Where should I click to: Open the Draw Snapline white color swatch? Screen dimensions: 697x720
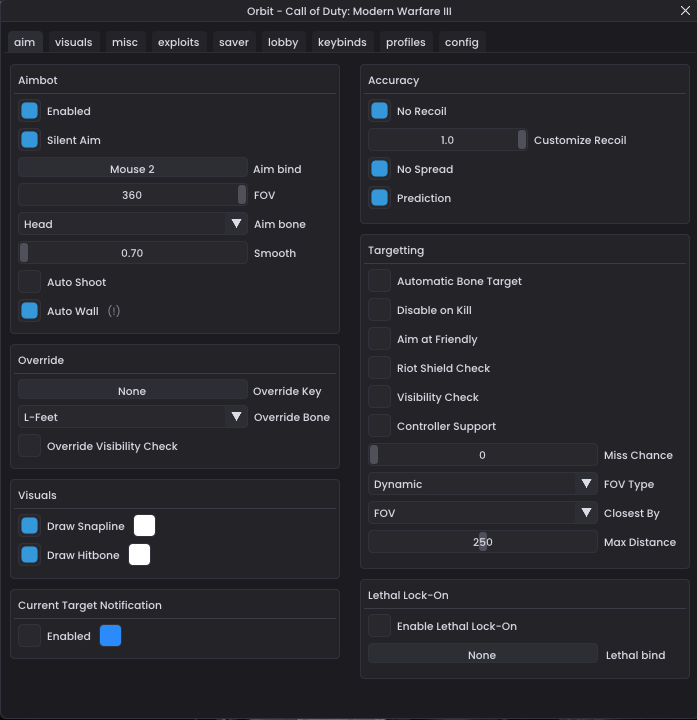coord(144,526)
